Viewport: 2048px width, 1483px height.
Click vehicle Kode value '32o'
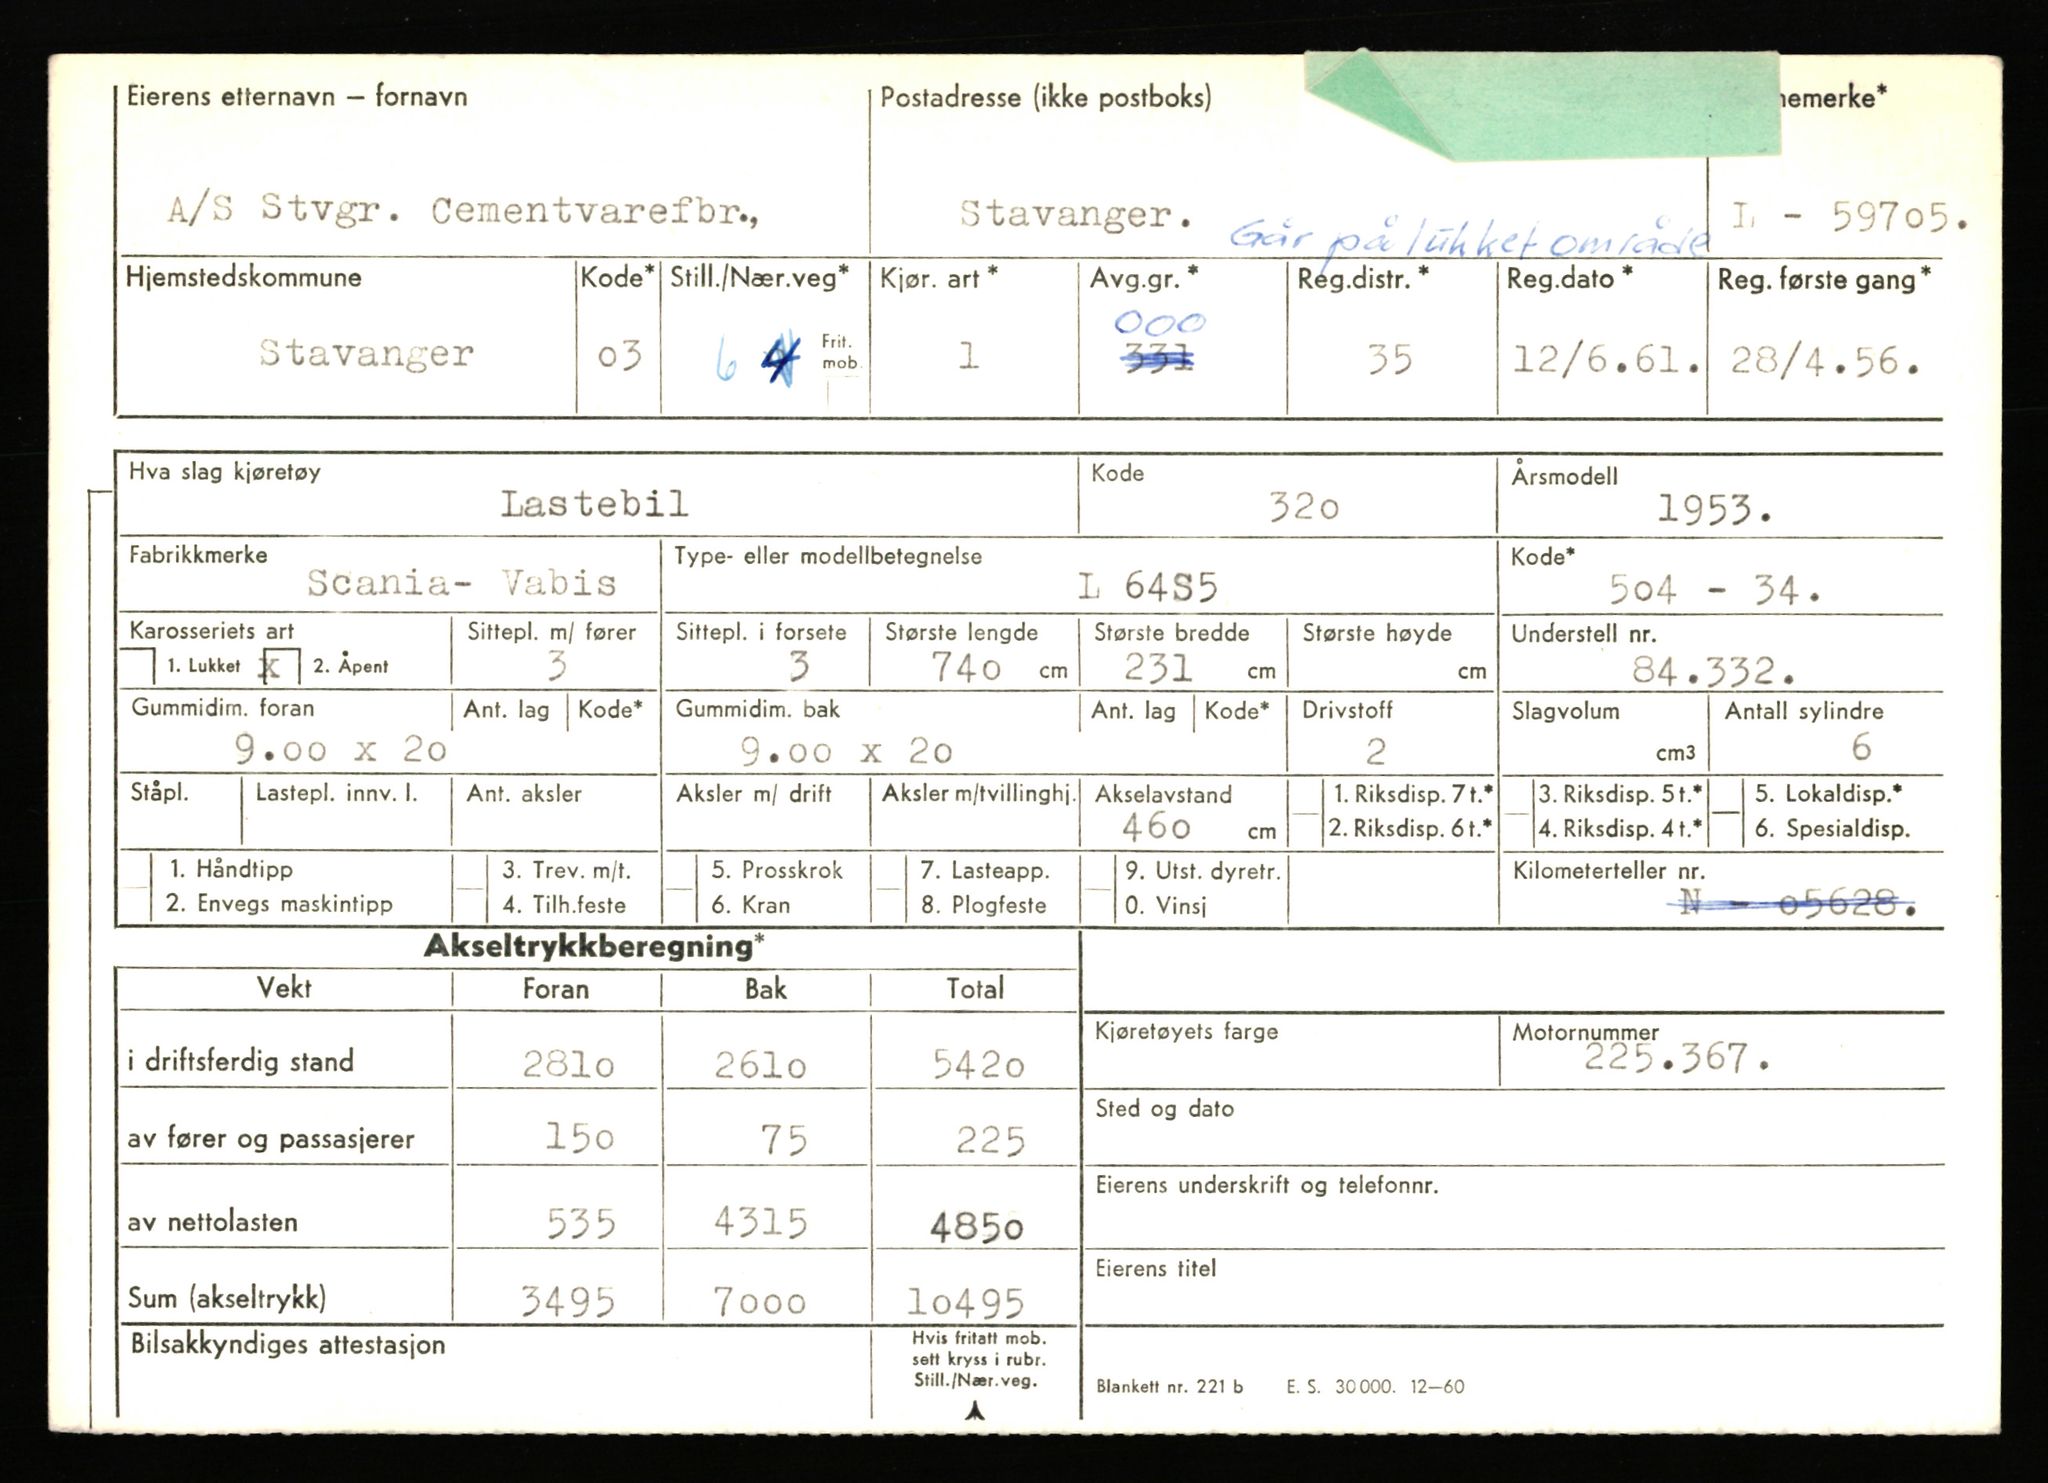coord(1304,508)
